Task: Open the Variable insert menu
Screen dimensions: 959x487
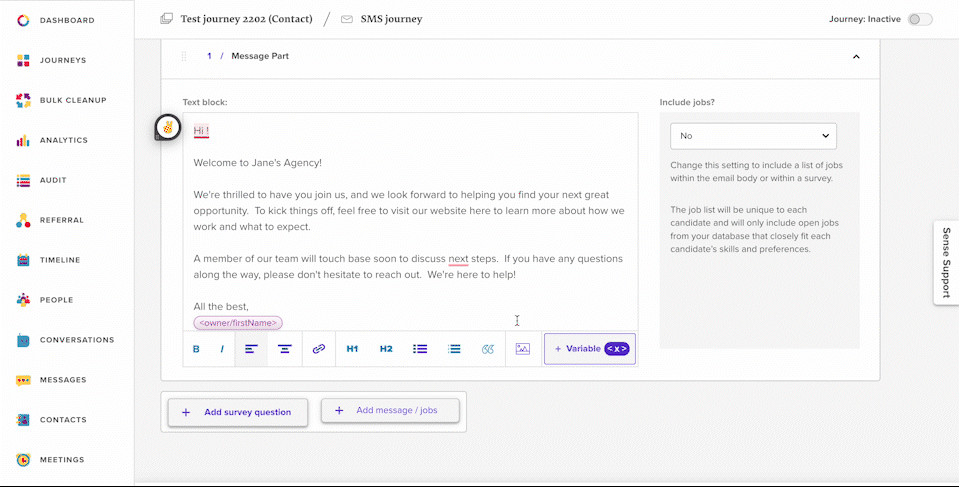Action: (590, 349)
